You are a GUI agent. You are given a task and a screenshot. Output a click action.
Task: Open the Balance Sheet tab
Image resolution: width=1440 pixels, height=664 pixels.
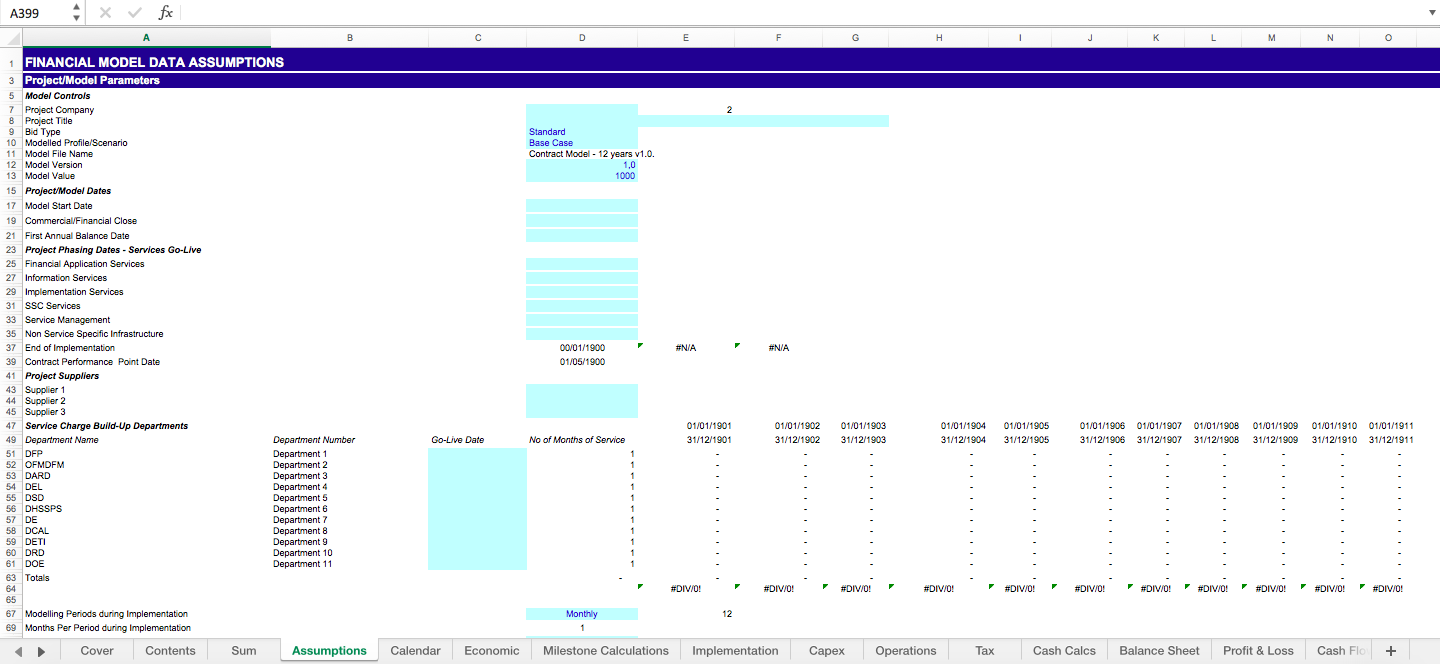tap(1159, 651)
